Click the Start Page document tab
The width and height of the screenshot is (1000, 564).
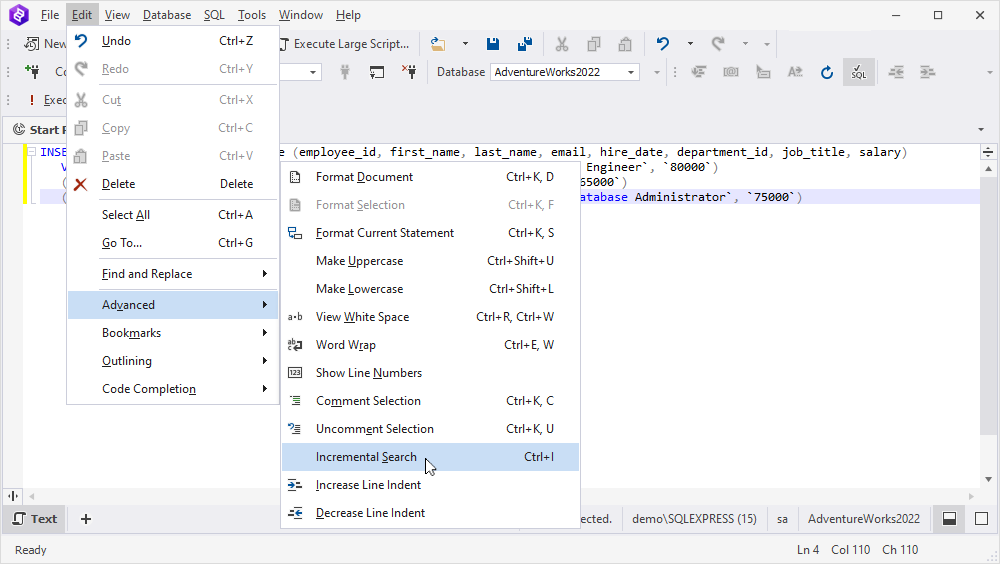pos(40,130)
